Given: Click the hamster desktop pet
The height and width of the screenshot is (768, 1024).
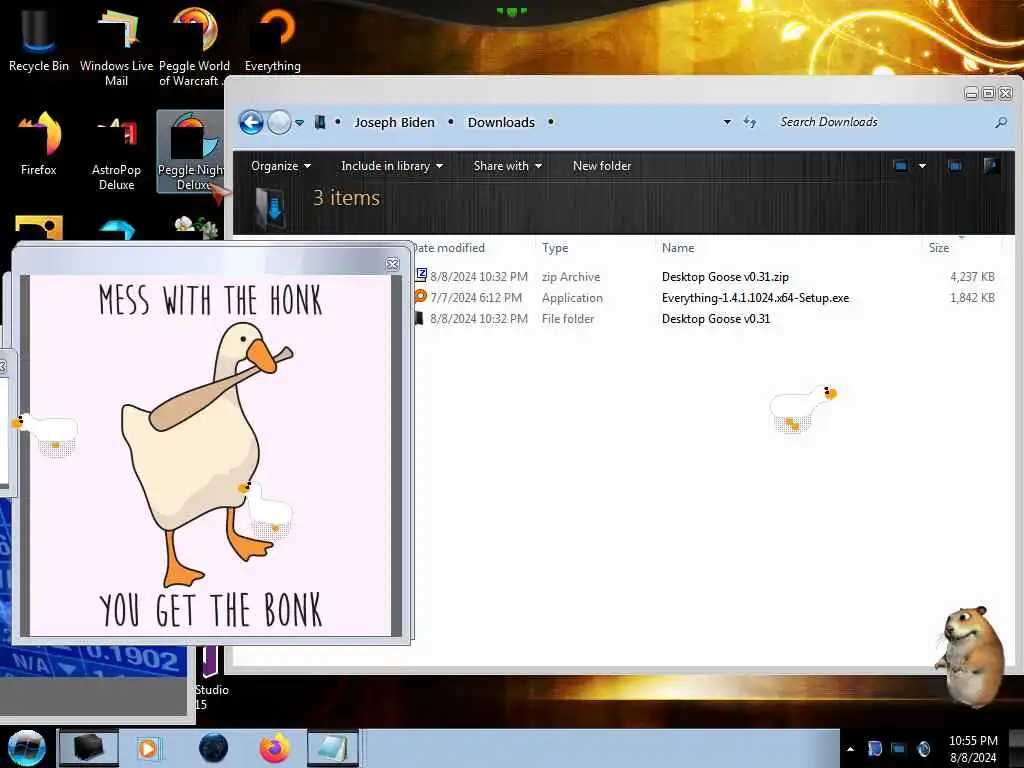Looking at the screenshot, I should click(970, 656).
